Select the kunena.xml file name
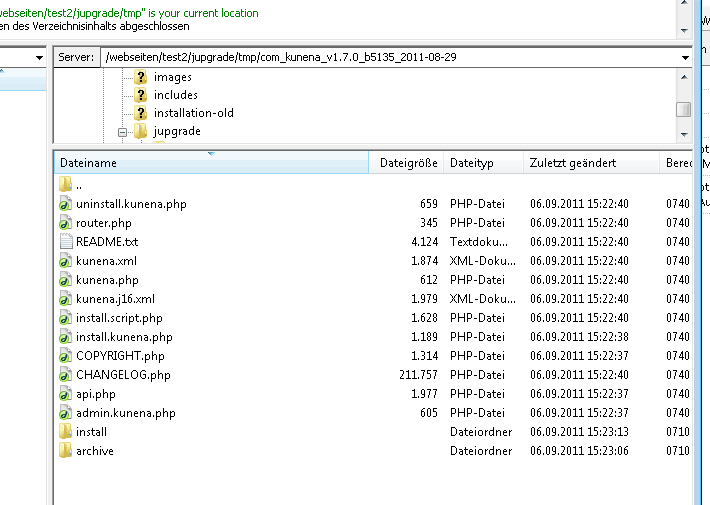This screenshot has width=710, height=505. click(106, 261)
